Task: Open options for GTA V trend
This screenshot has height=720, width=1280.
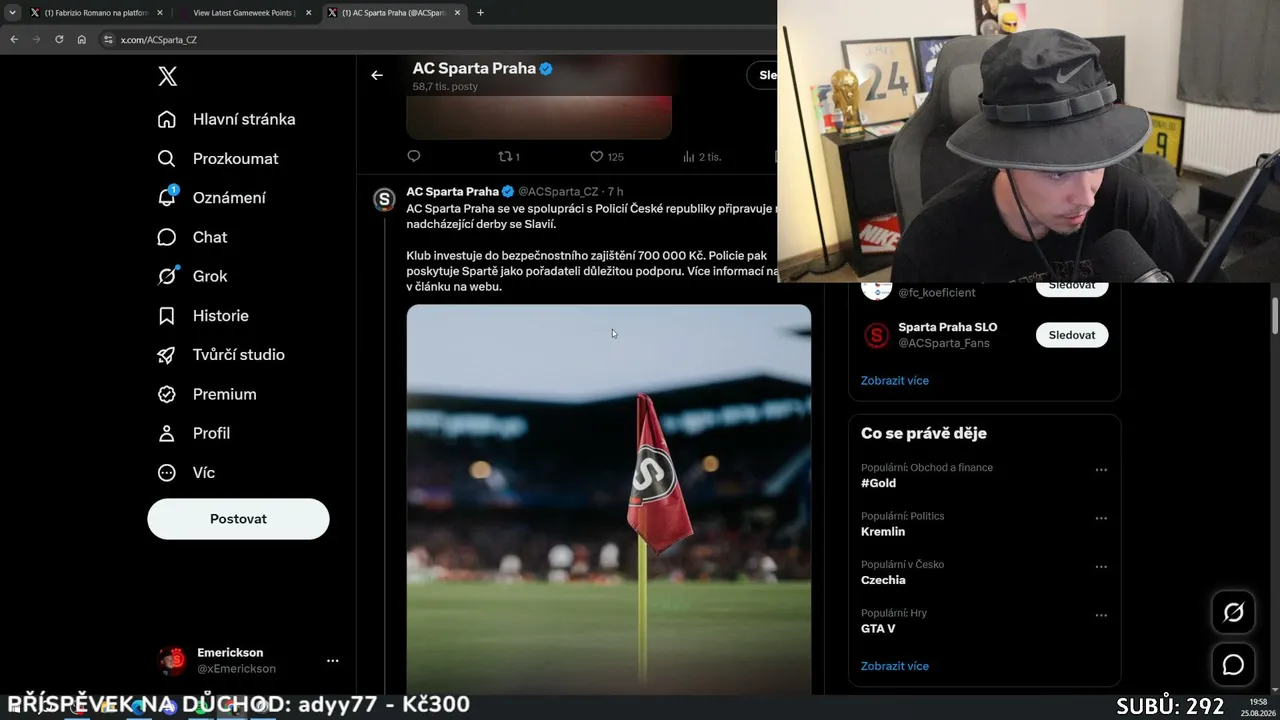Action: tap(1101, 615)
